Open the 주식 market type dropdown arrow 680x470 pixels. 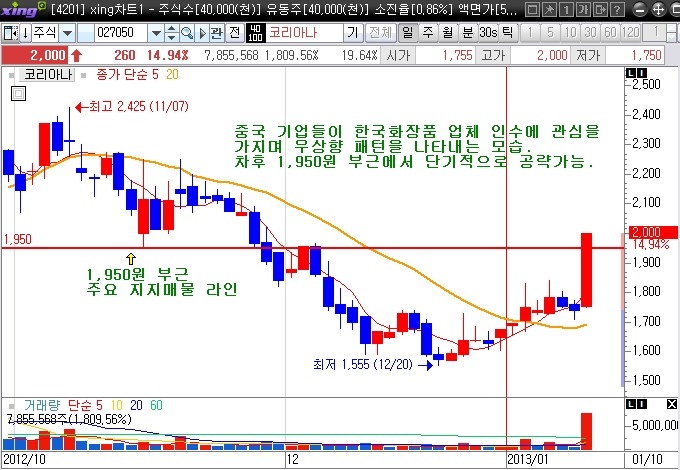67,33
